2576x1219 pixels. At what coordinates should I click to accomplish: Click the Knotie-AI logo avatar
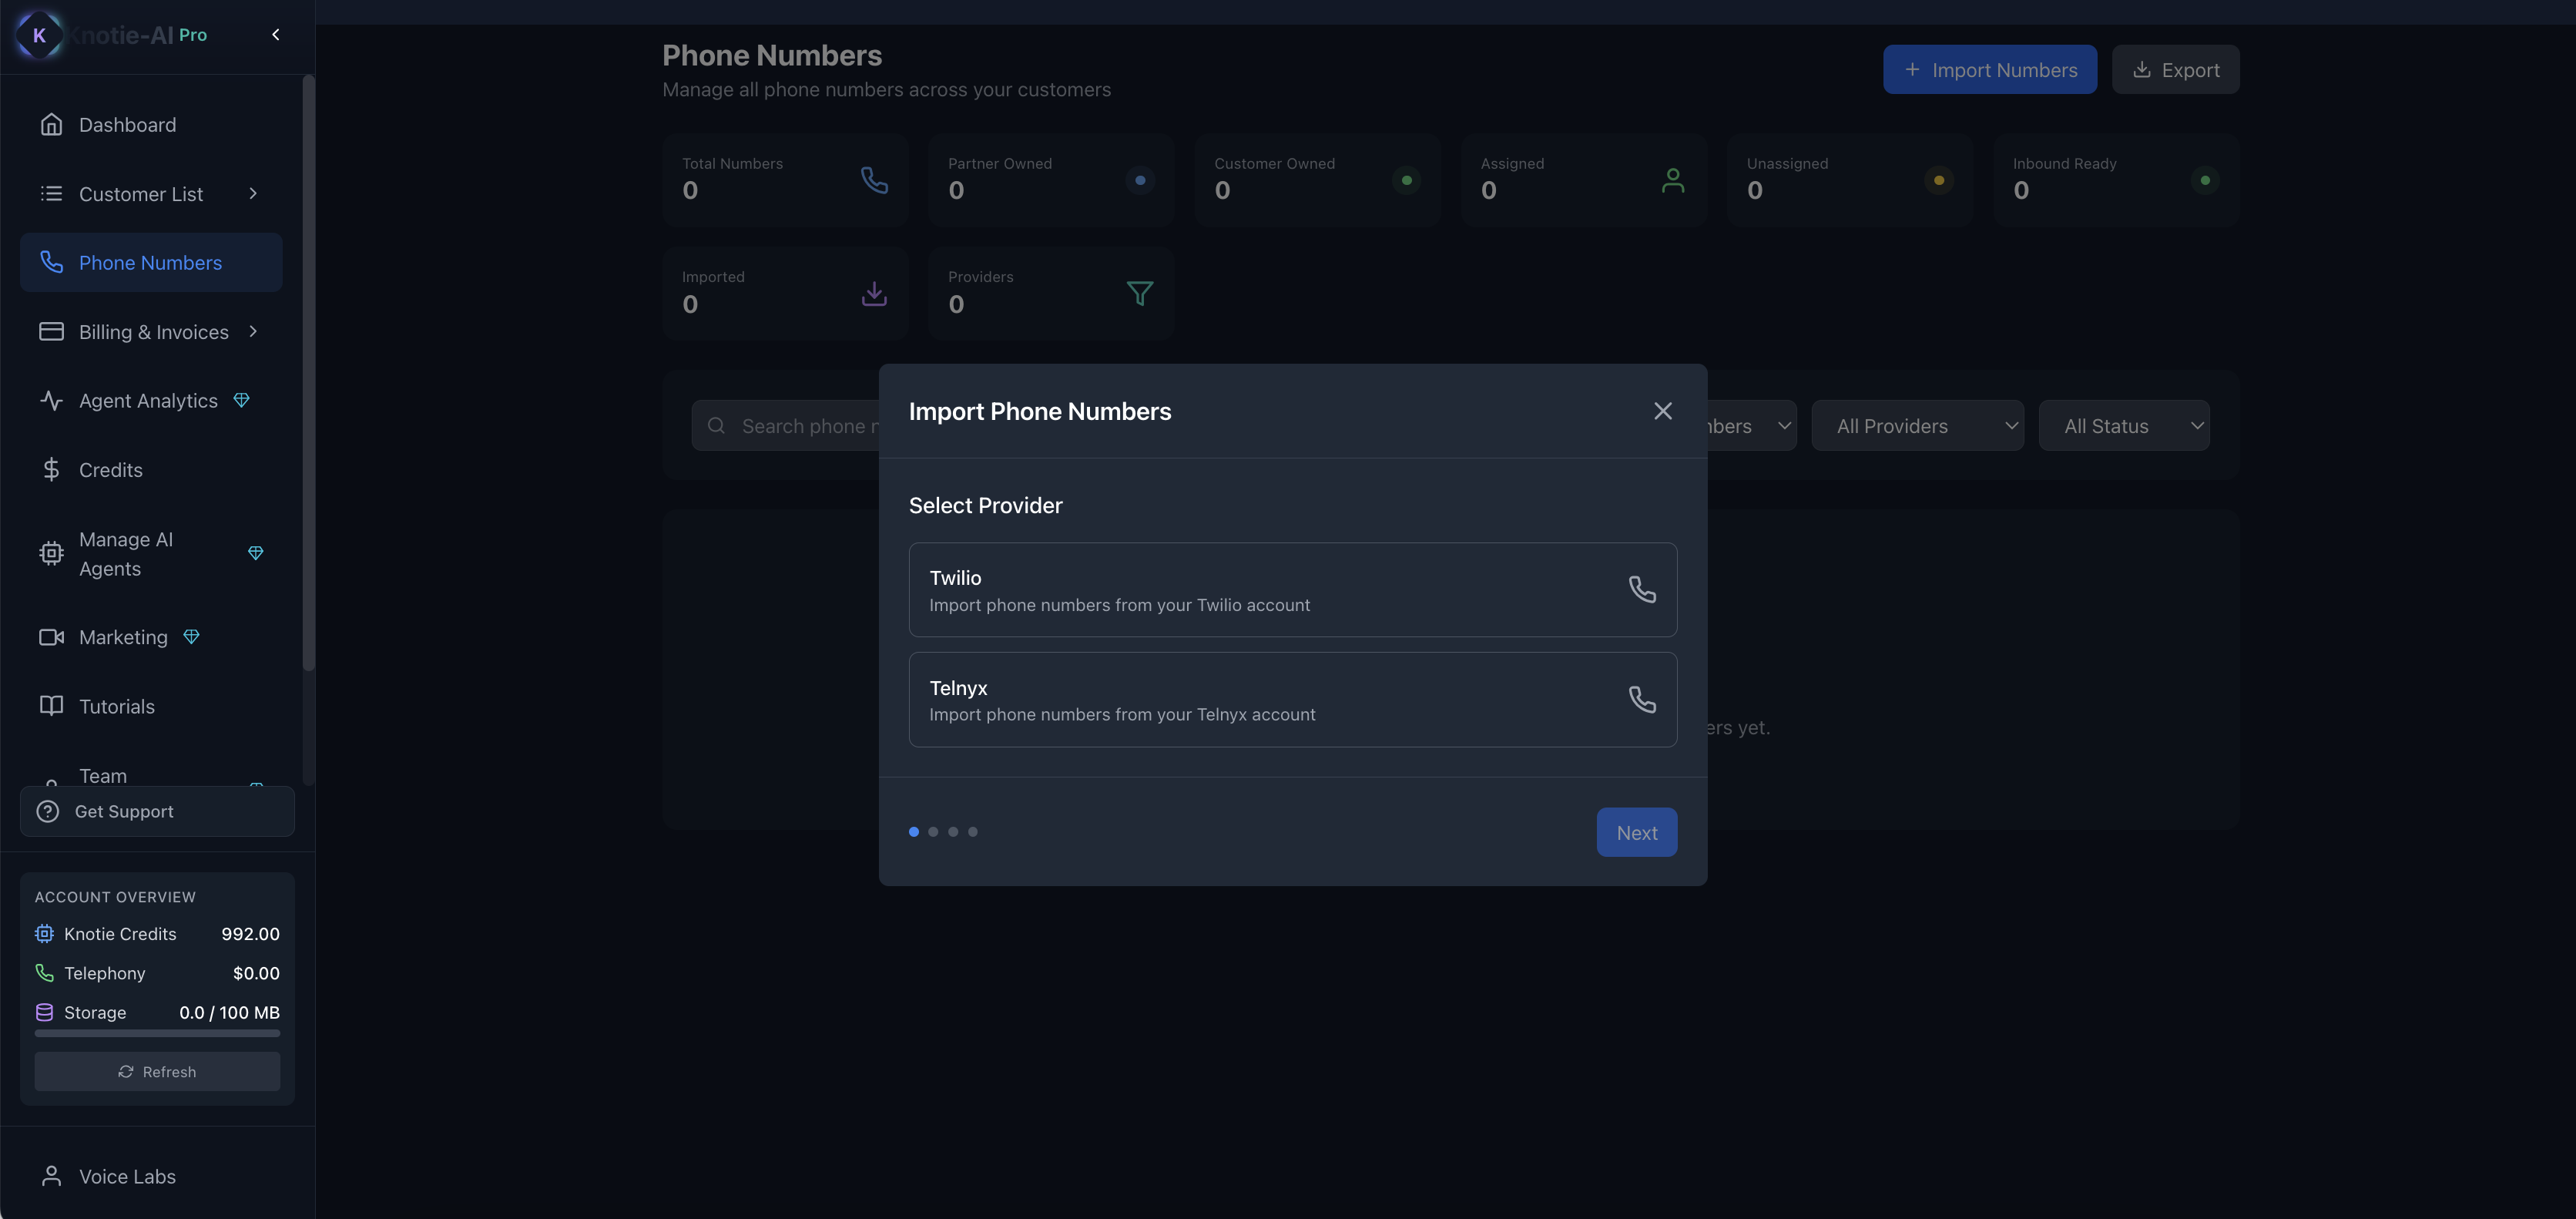tap(39, 35)
